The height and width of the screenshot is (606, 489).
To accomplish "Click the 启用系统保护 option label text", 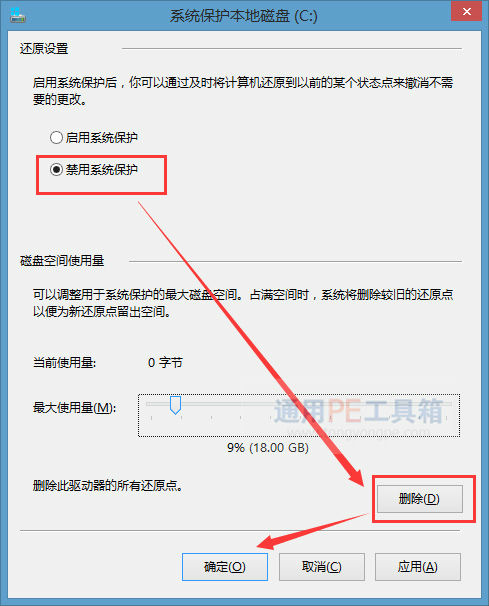I will point(102,137).
